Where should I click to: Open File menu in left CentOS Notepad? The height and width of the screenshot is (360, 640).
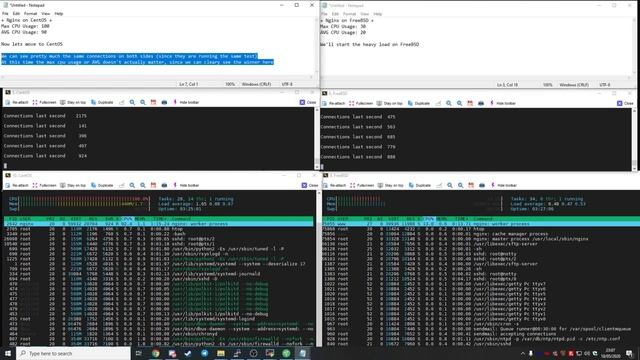click(5, 13)
